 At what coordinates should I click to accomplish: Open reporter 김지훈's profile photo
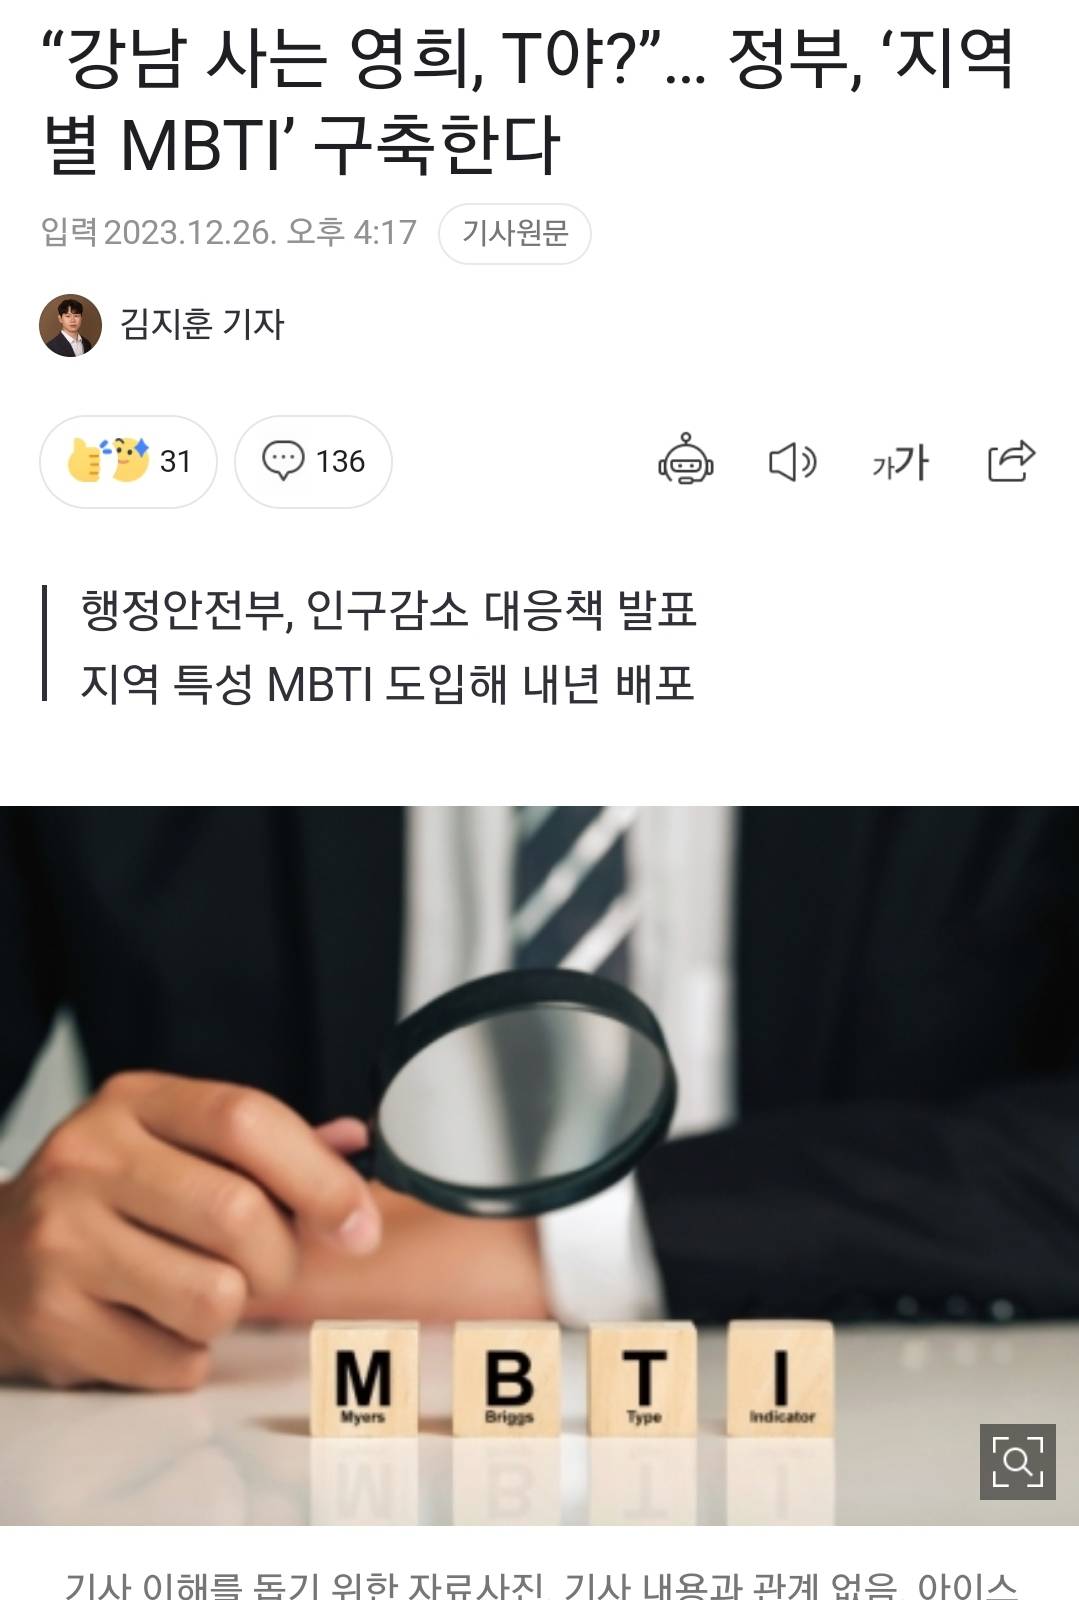click(x=71, y=325)
